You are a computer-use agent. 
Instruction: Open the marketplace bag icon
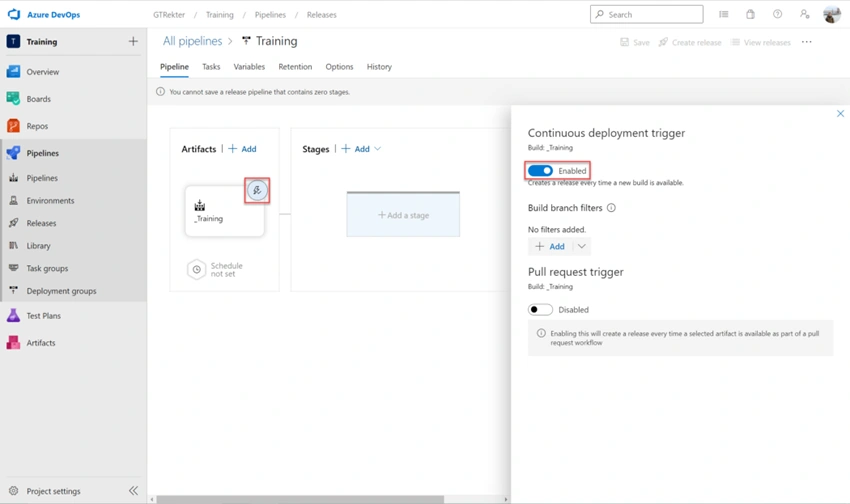(750, 14)
